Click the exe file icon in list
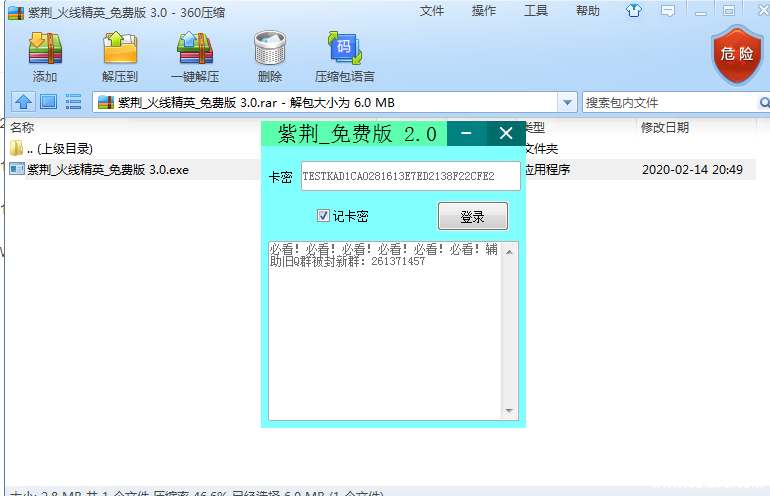Screen dimensions: 770x496 [x=17, y=169]
